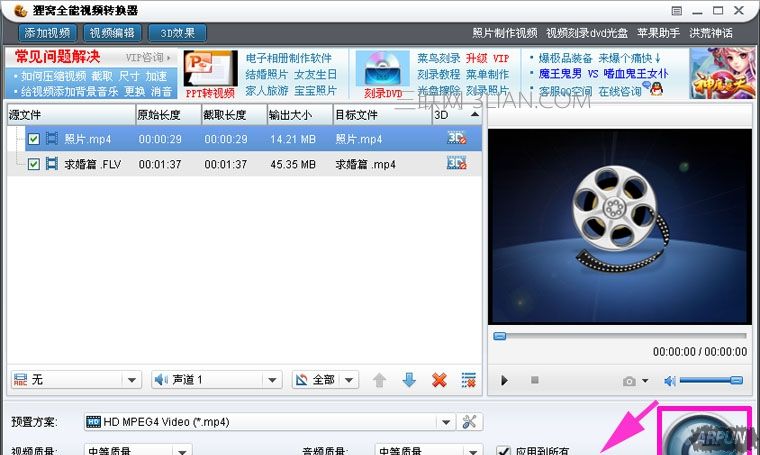Toggle the 3D icon for 求婚篇.FLV
Image resolution: width=760 pixels, height=455 pixels.
click(457, 163)
